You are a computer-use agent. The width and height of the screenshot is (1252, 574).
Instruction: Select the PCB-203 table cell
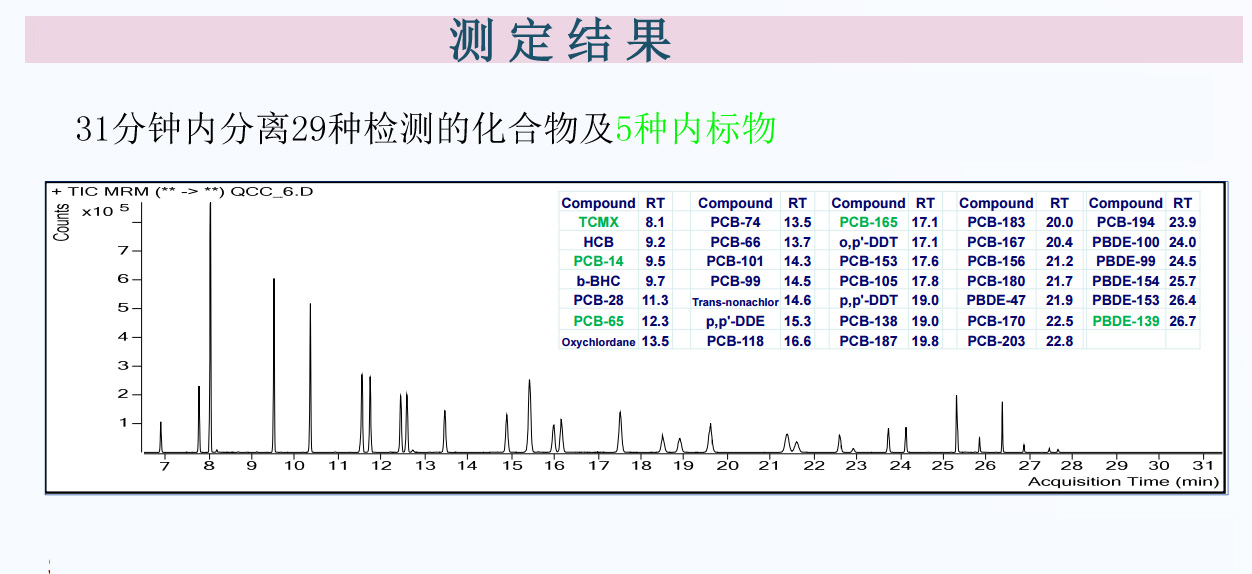pyautogui.click(x=996, y=341)
